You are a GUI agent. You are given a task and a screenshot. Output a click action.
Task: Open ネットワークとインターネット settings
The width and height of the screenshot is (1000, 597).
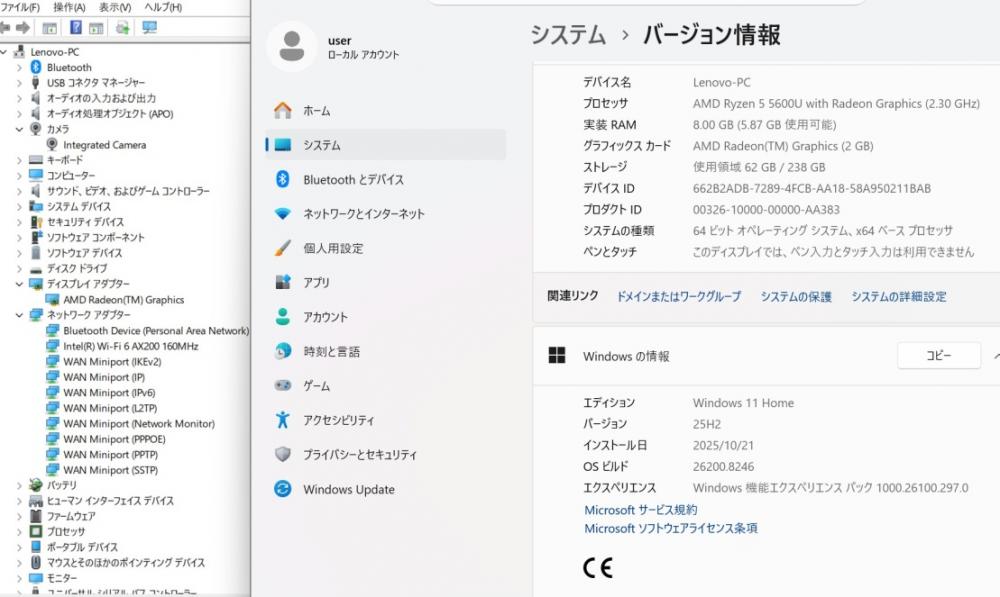click(x=385, y=214)
